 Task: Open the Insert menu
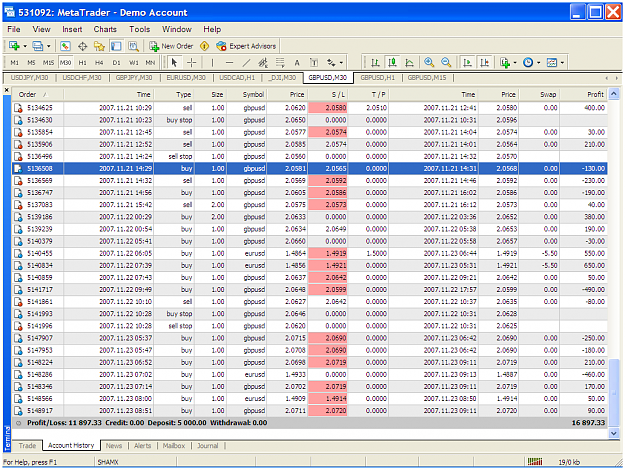(x=72, y=29)
